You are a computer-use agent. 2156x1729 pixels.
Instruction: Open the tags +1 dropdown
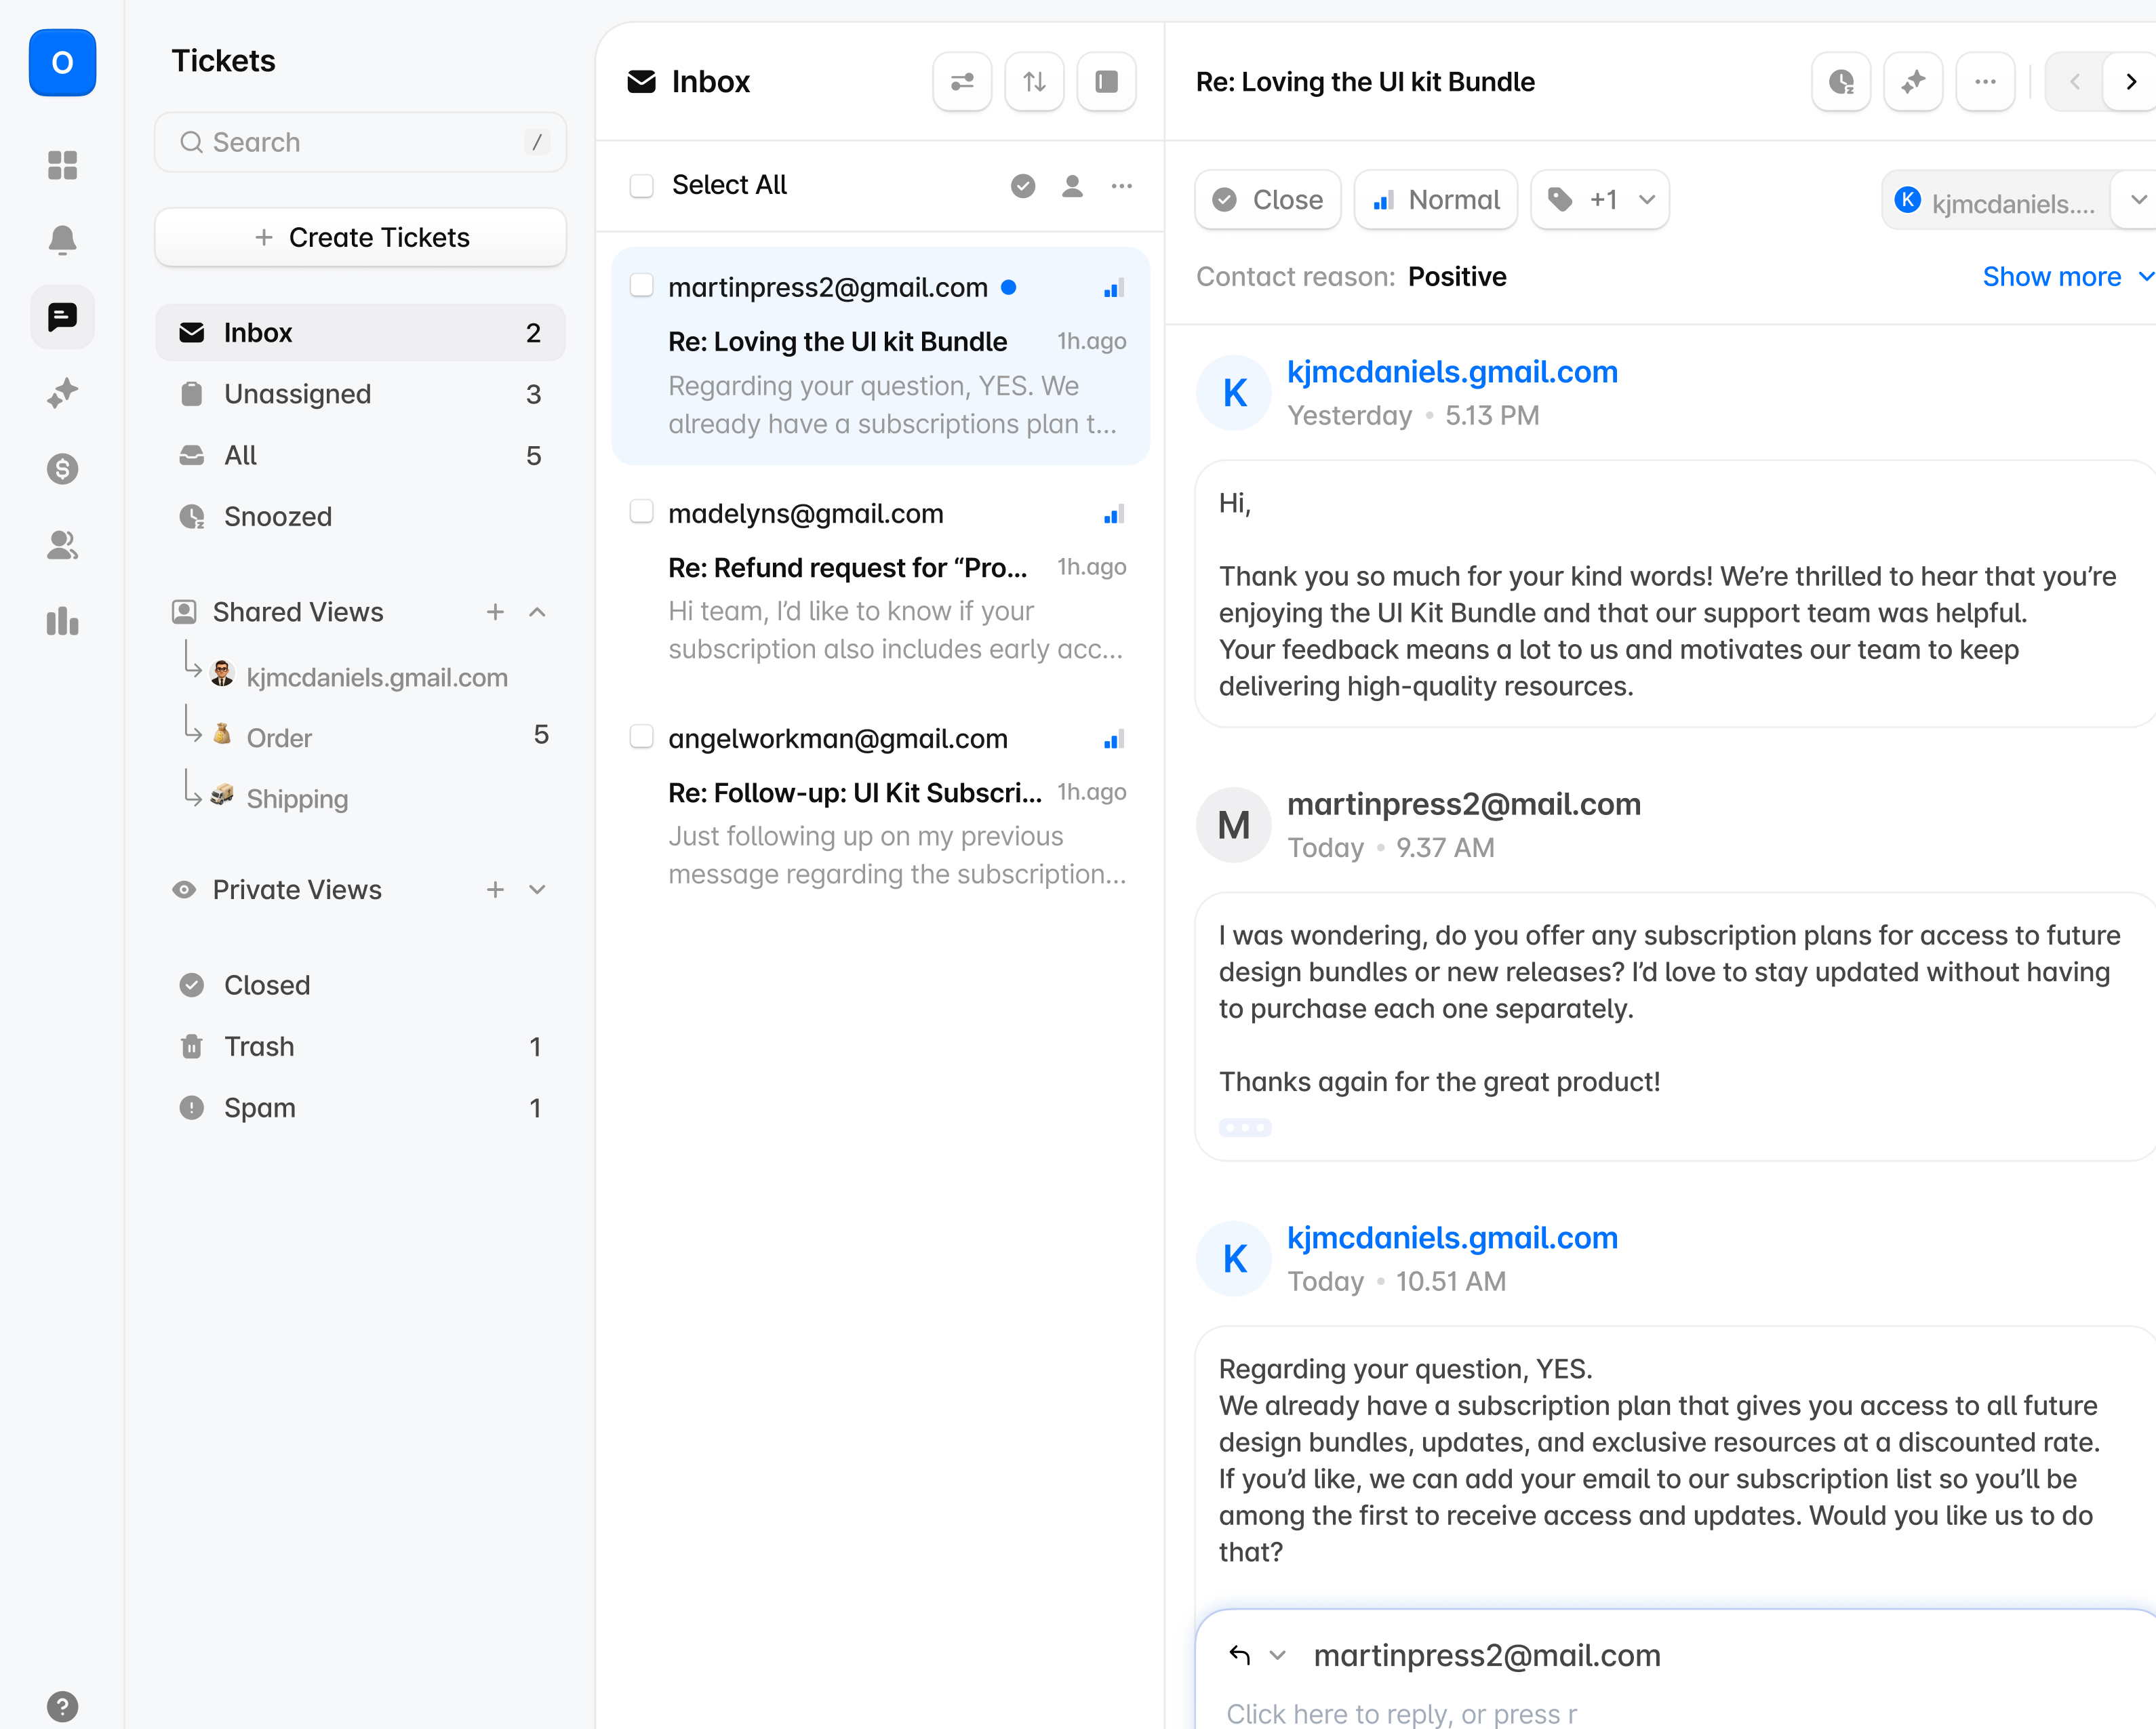coord(1600,200)
